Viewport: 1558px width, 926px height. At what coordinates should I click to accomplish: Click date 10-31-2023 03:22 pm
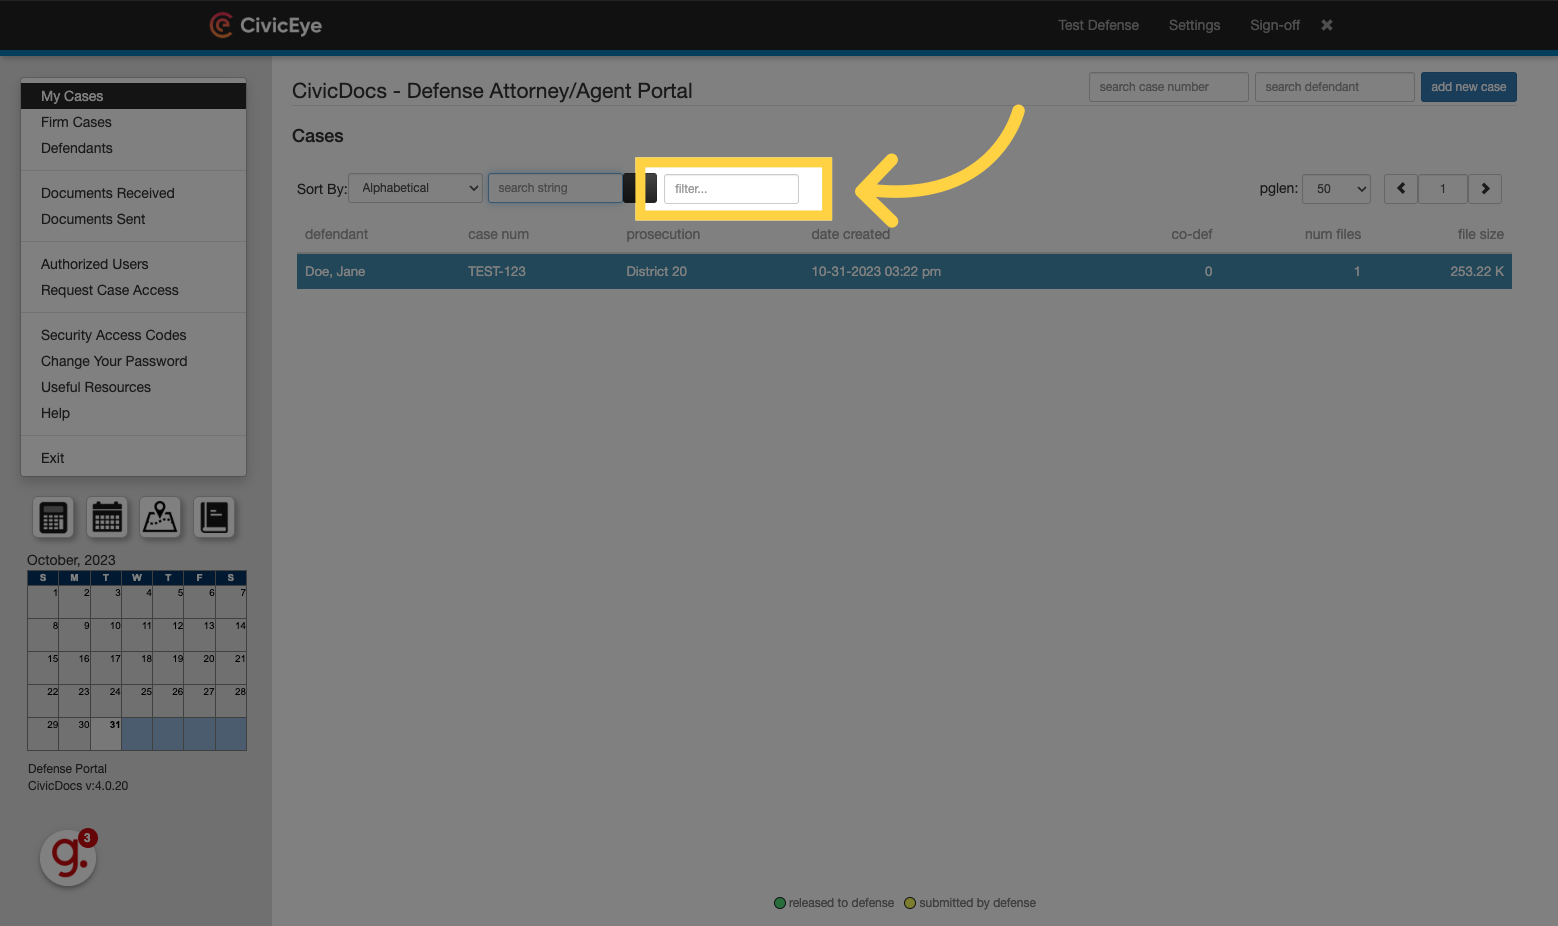[876, 271]
